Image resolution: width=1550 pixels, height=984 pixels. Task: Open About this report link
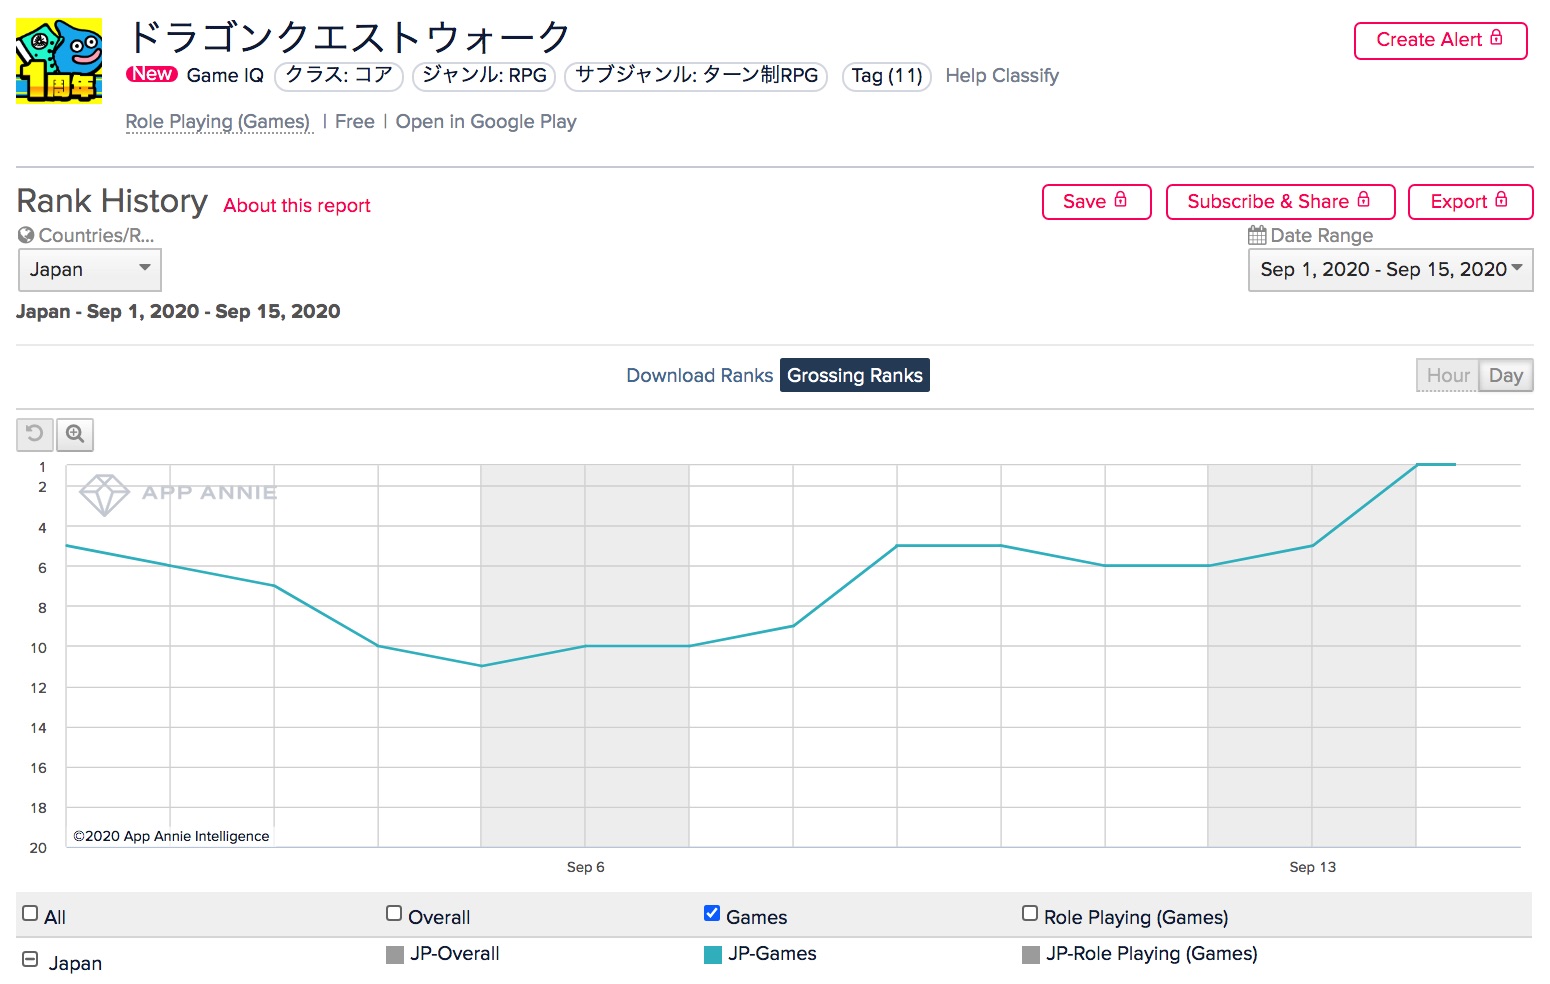(x=297, y=205)
